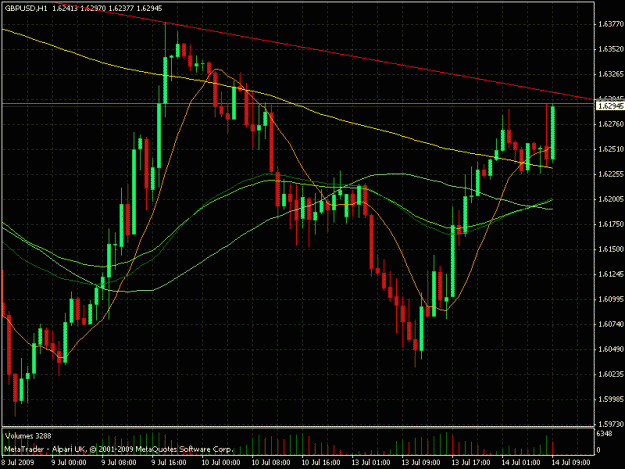Click the 1.61245 price axis label
This screenshot has width=625, height=469.
pyautogui.click(x=611, y=274)
